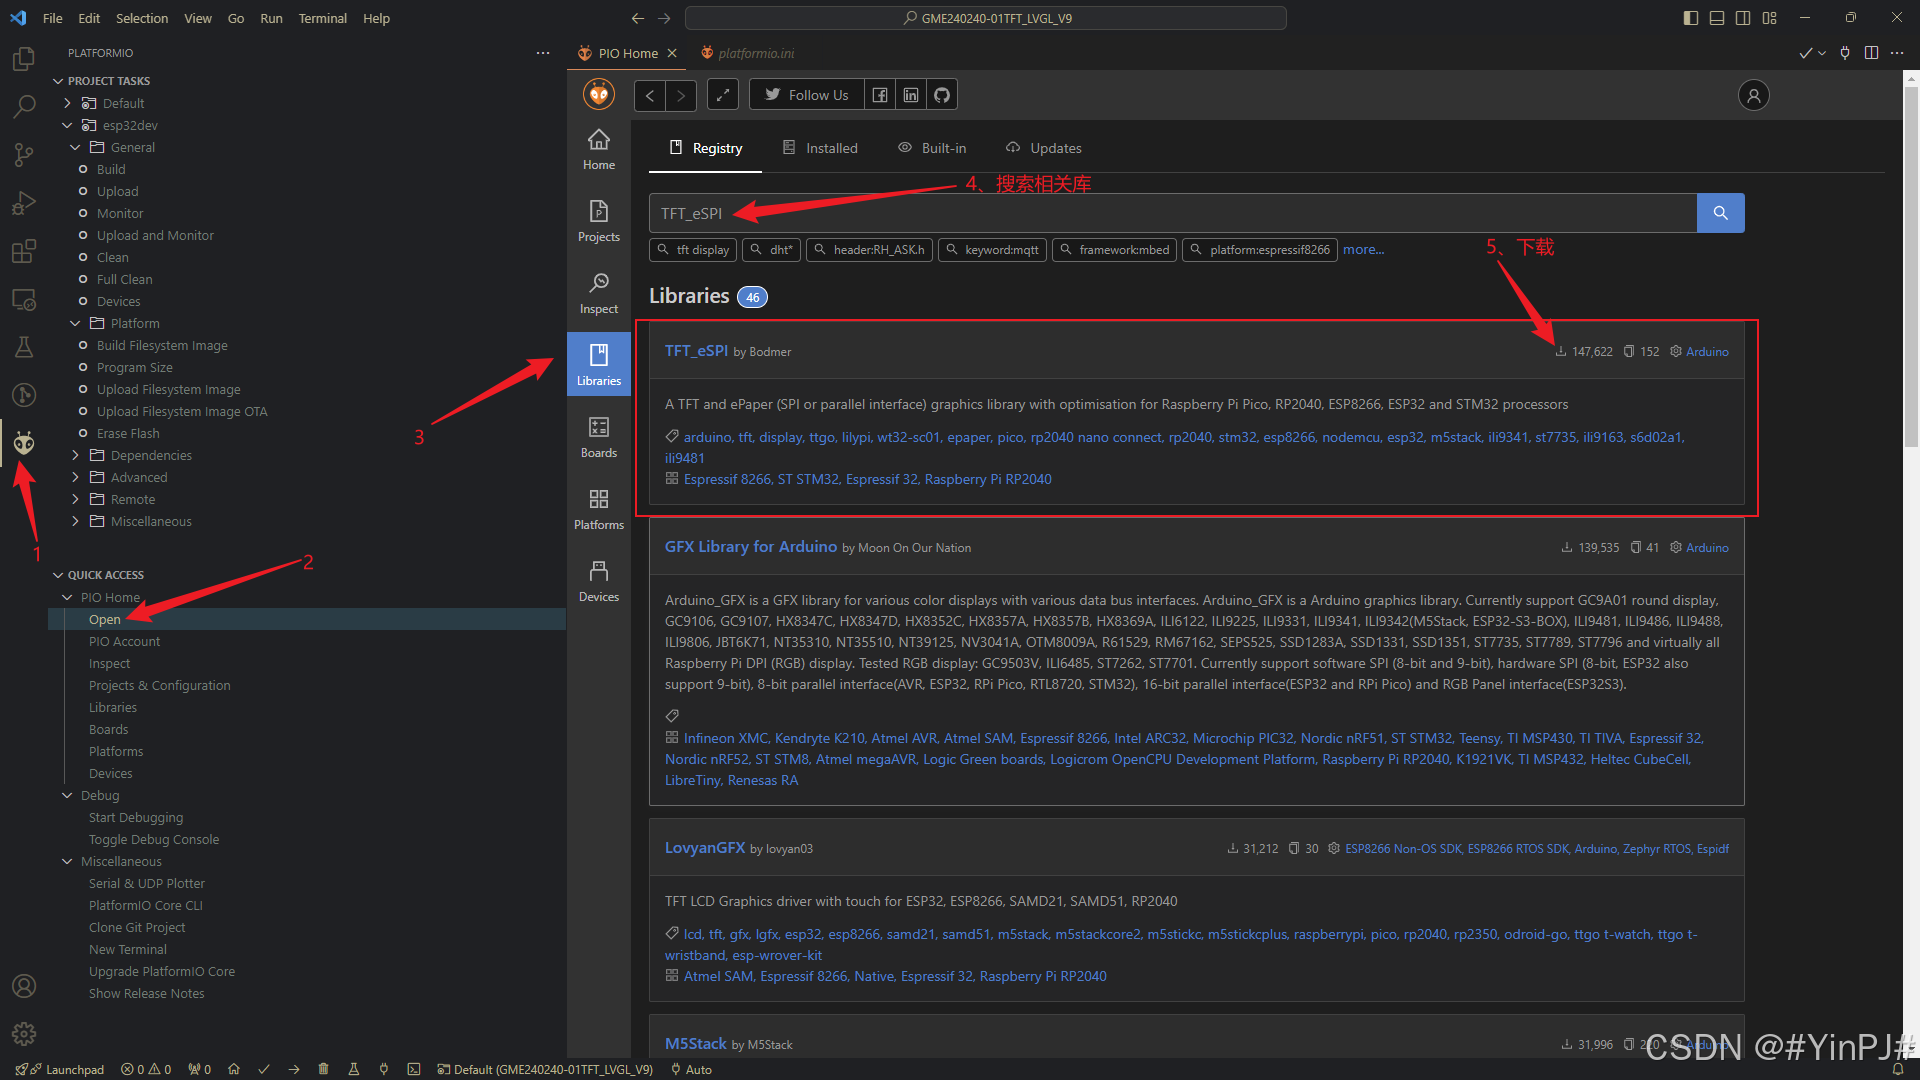Open the TFT_eSPI library link
Viewport: 1920px width, 1080px height.
(x=696, y=351)
